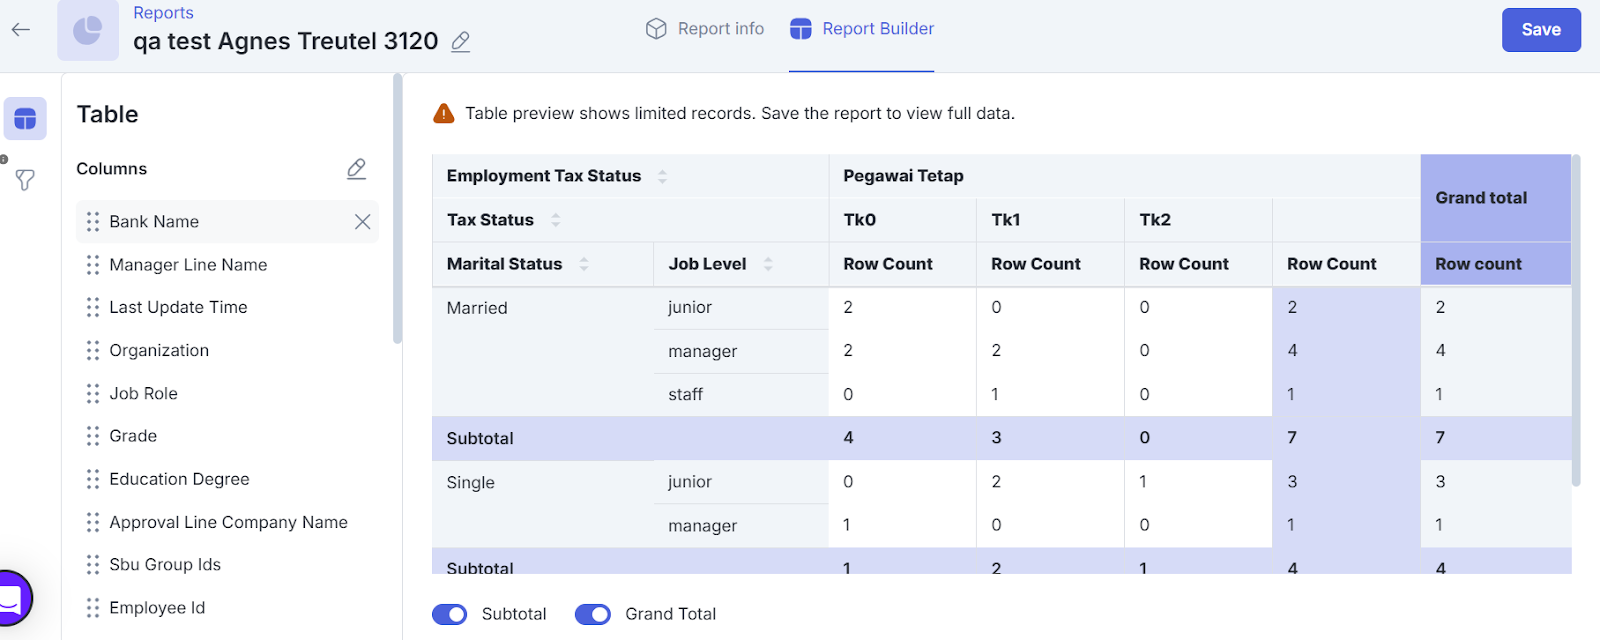This screenshot has width=1600, height=640.
Task: Click the Organization drag handle icon
Action: point(93,351)
